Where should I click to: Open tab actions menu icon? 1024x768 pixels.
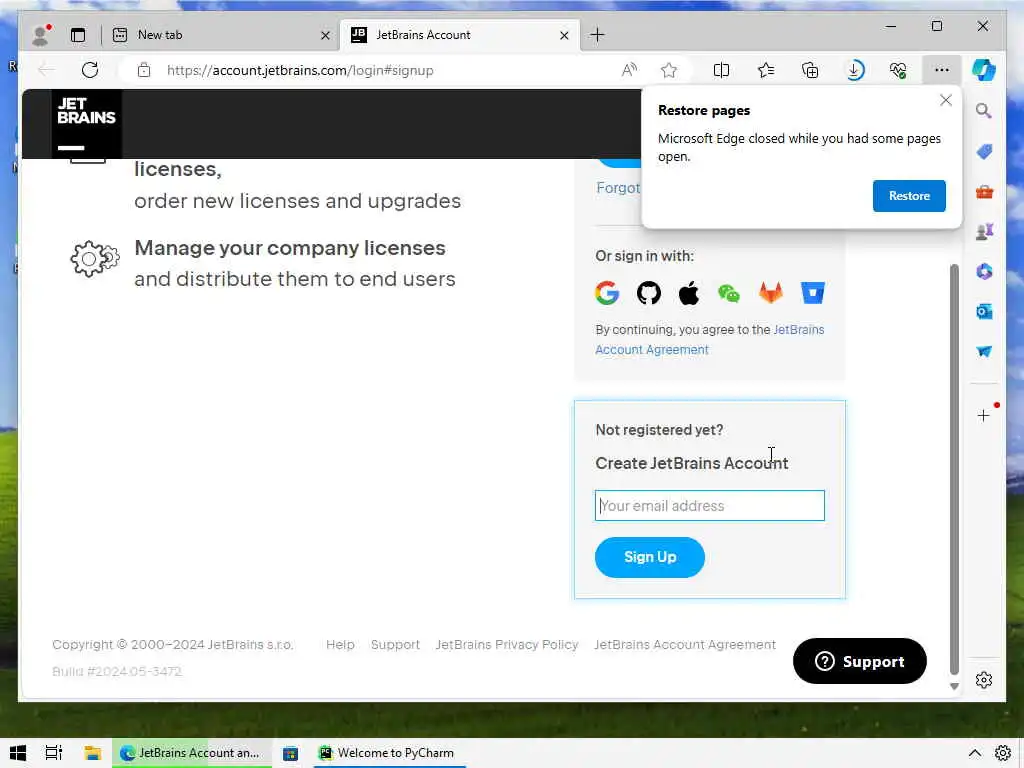point(78,35)
